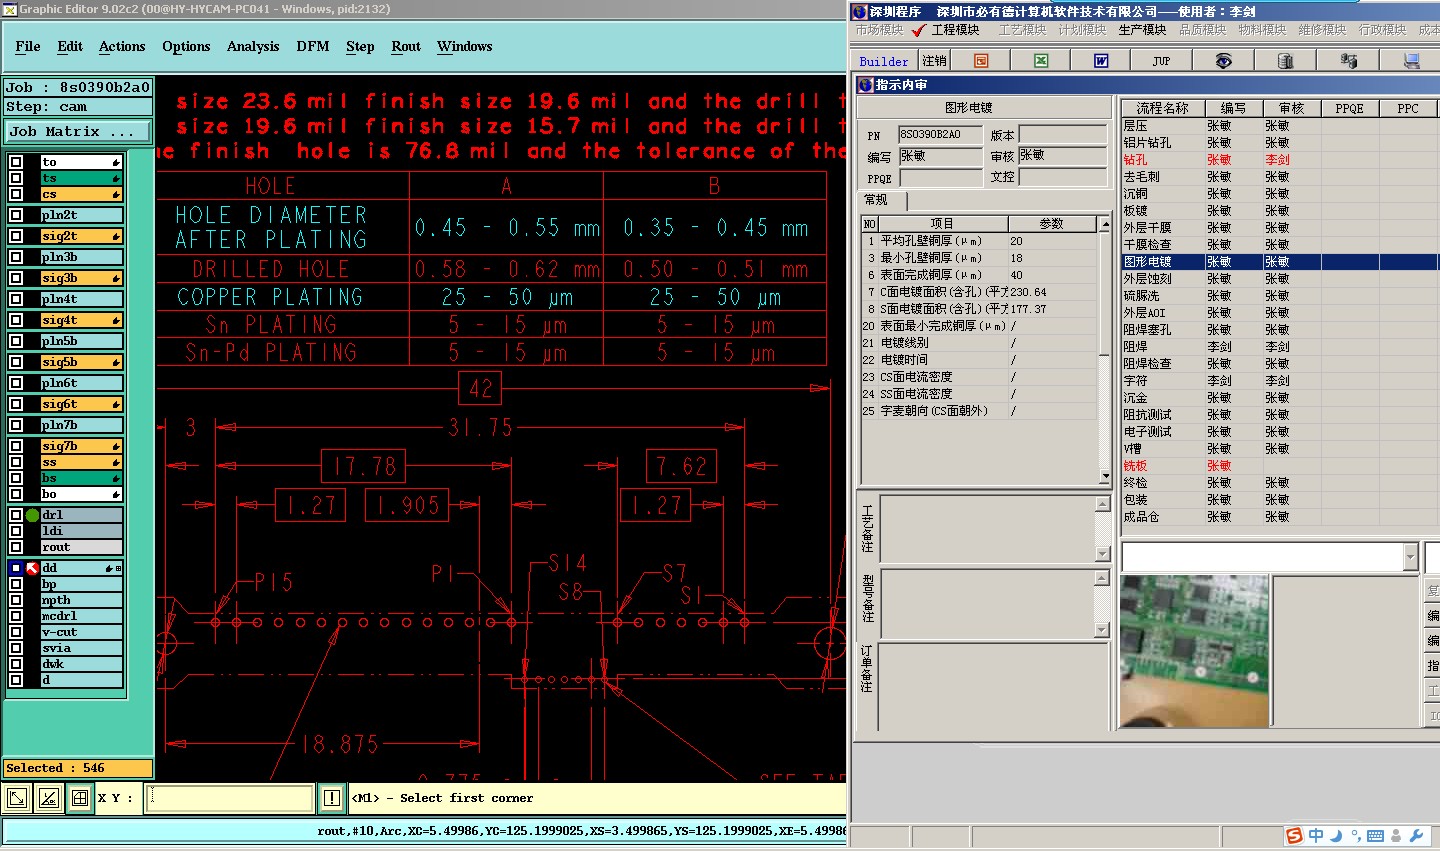Viewport: 1440px width, 851px height.
Task: Select the orange sig4t layer swatch
Action: (x=81, y=320)
